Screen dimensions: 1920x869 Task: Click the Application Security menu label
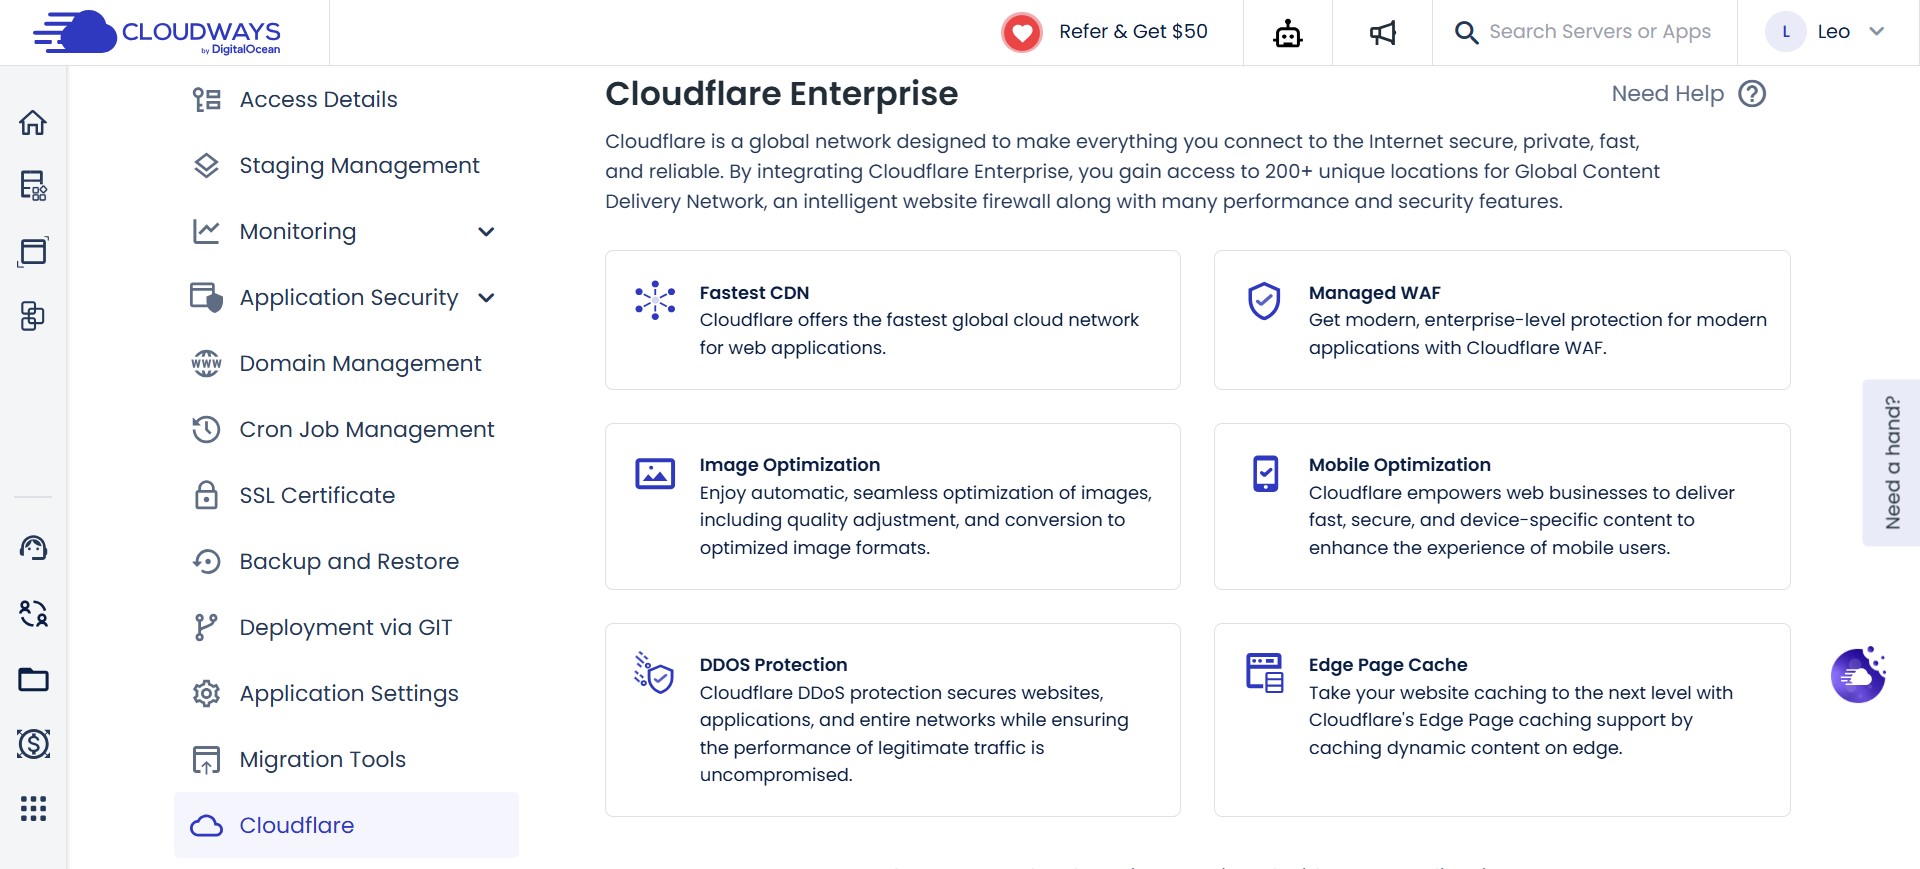click(x=348, y=298)
